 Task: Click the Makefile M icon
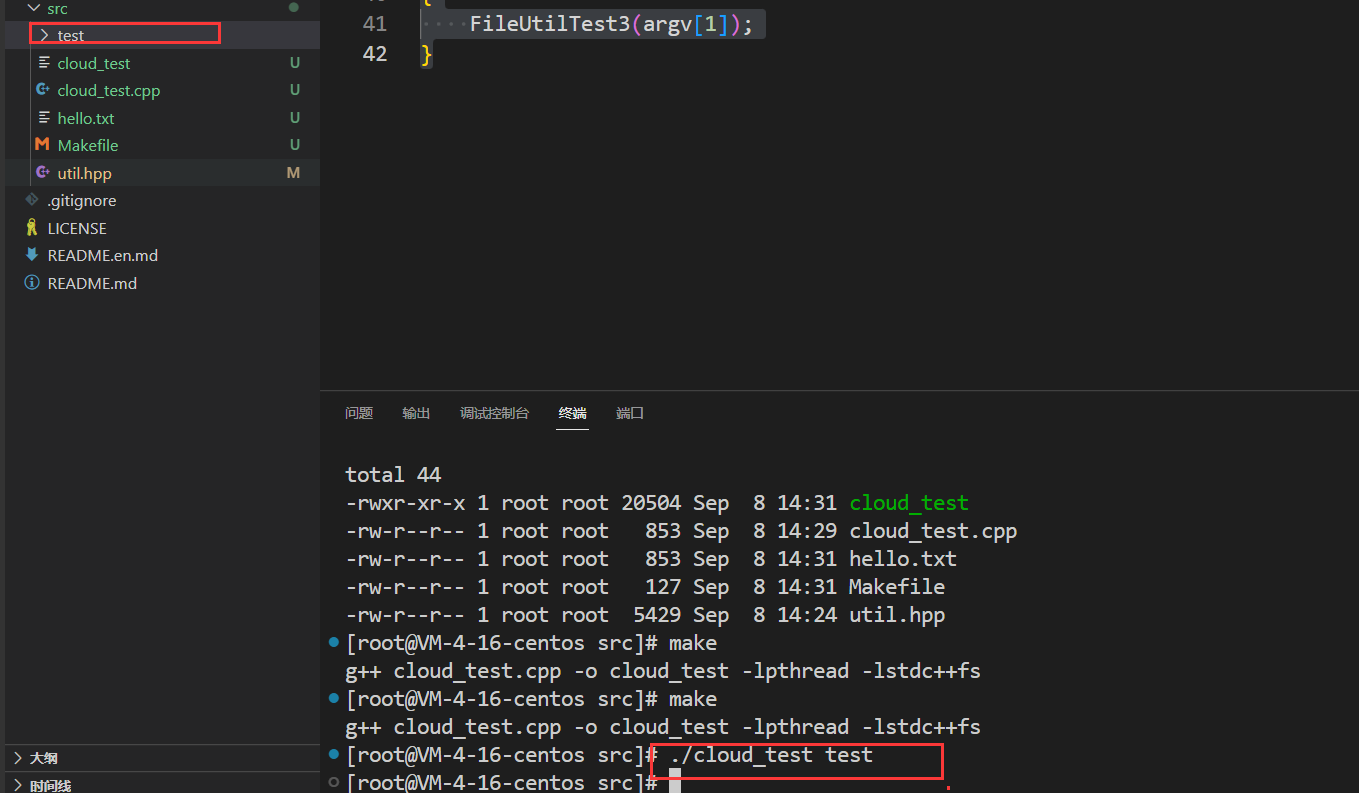click(42, 145)
